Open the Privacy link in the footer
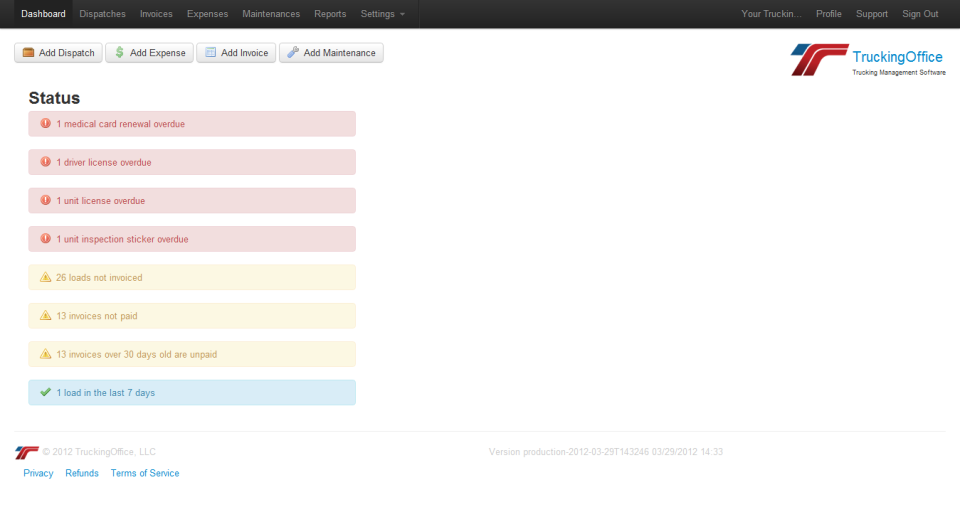The height and width of the screenshot is (507, 960). pos(38,473)
